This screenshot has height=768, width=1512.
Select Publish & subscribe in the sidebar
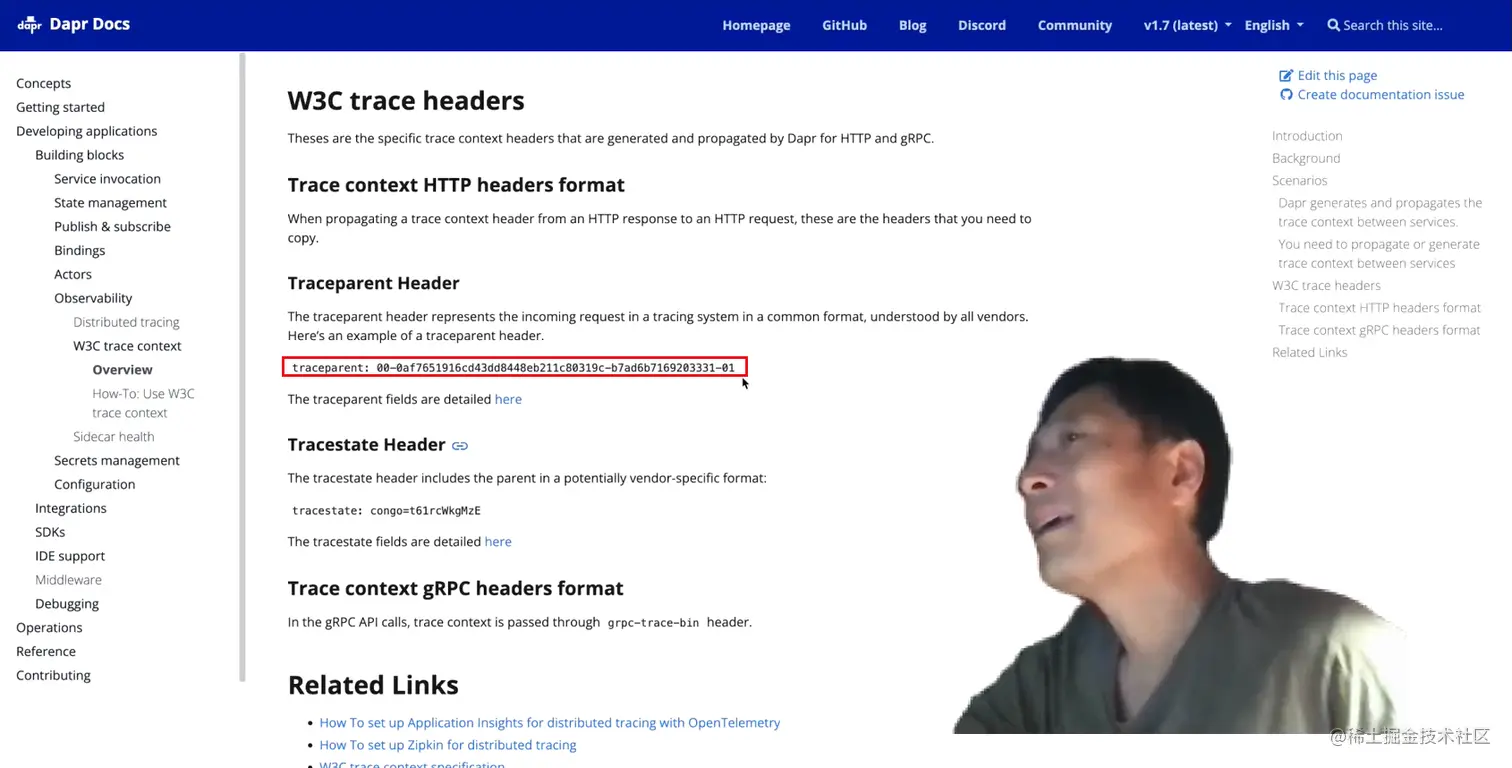pos(112,227)
